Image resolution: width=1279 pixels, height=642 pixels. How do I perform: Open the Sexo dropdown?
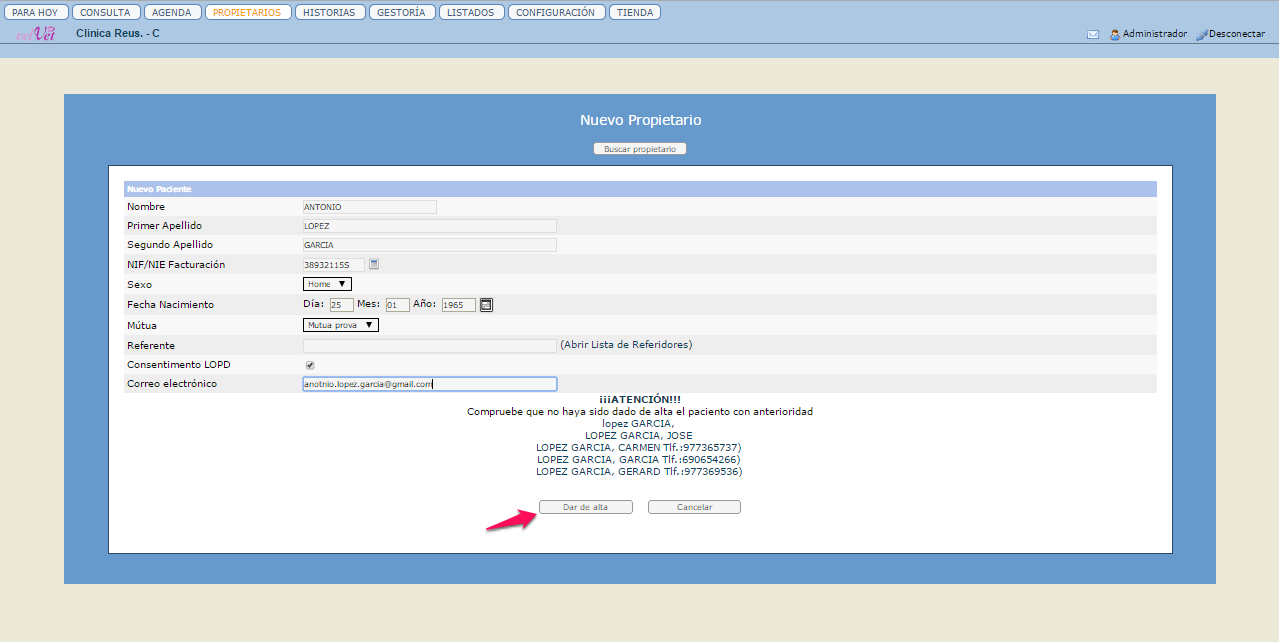coord(327,284)
